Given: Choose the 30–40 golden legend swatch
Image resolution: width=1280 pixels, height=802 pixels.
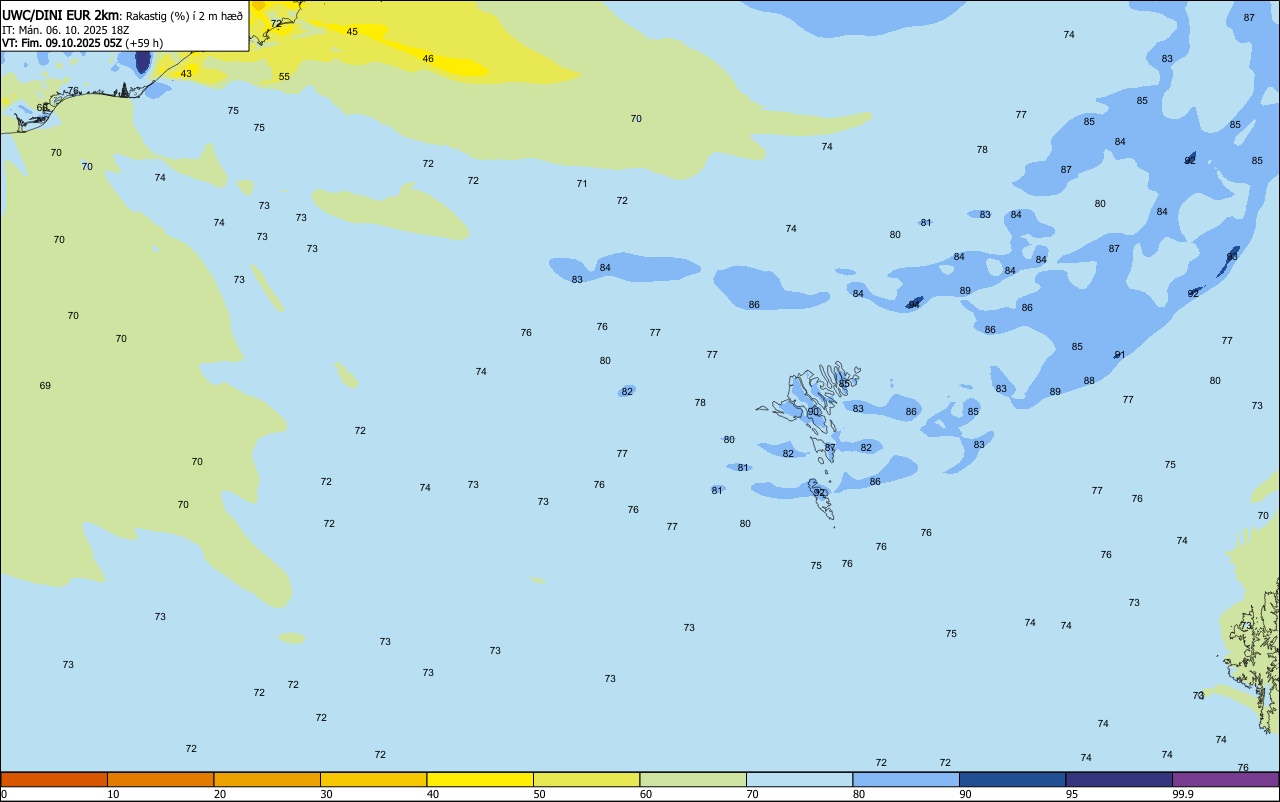Looking at the screenshot, I should pyautogui.click(x=373, y=779).
